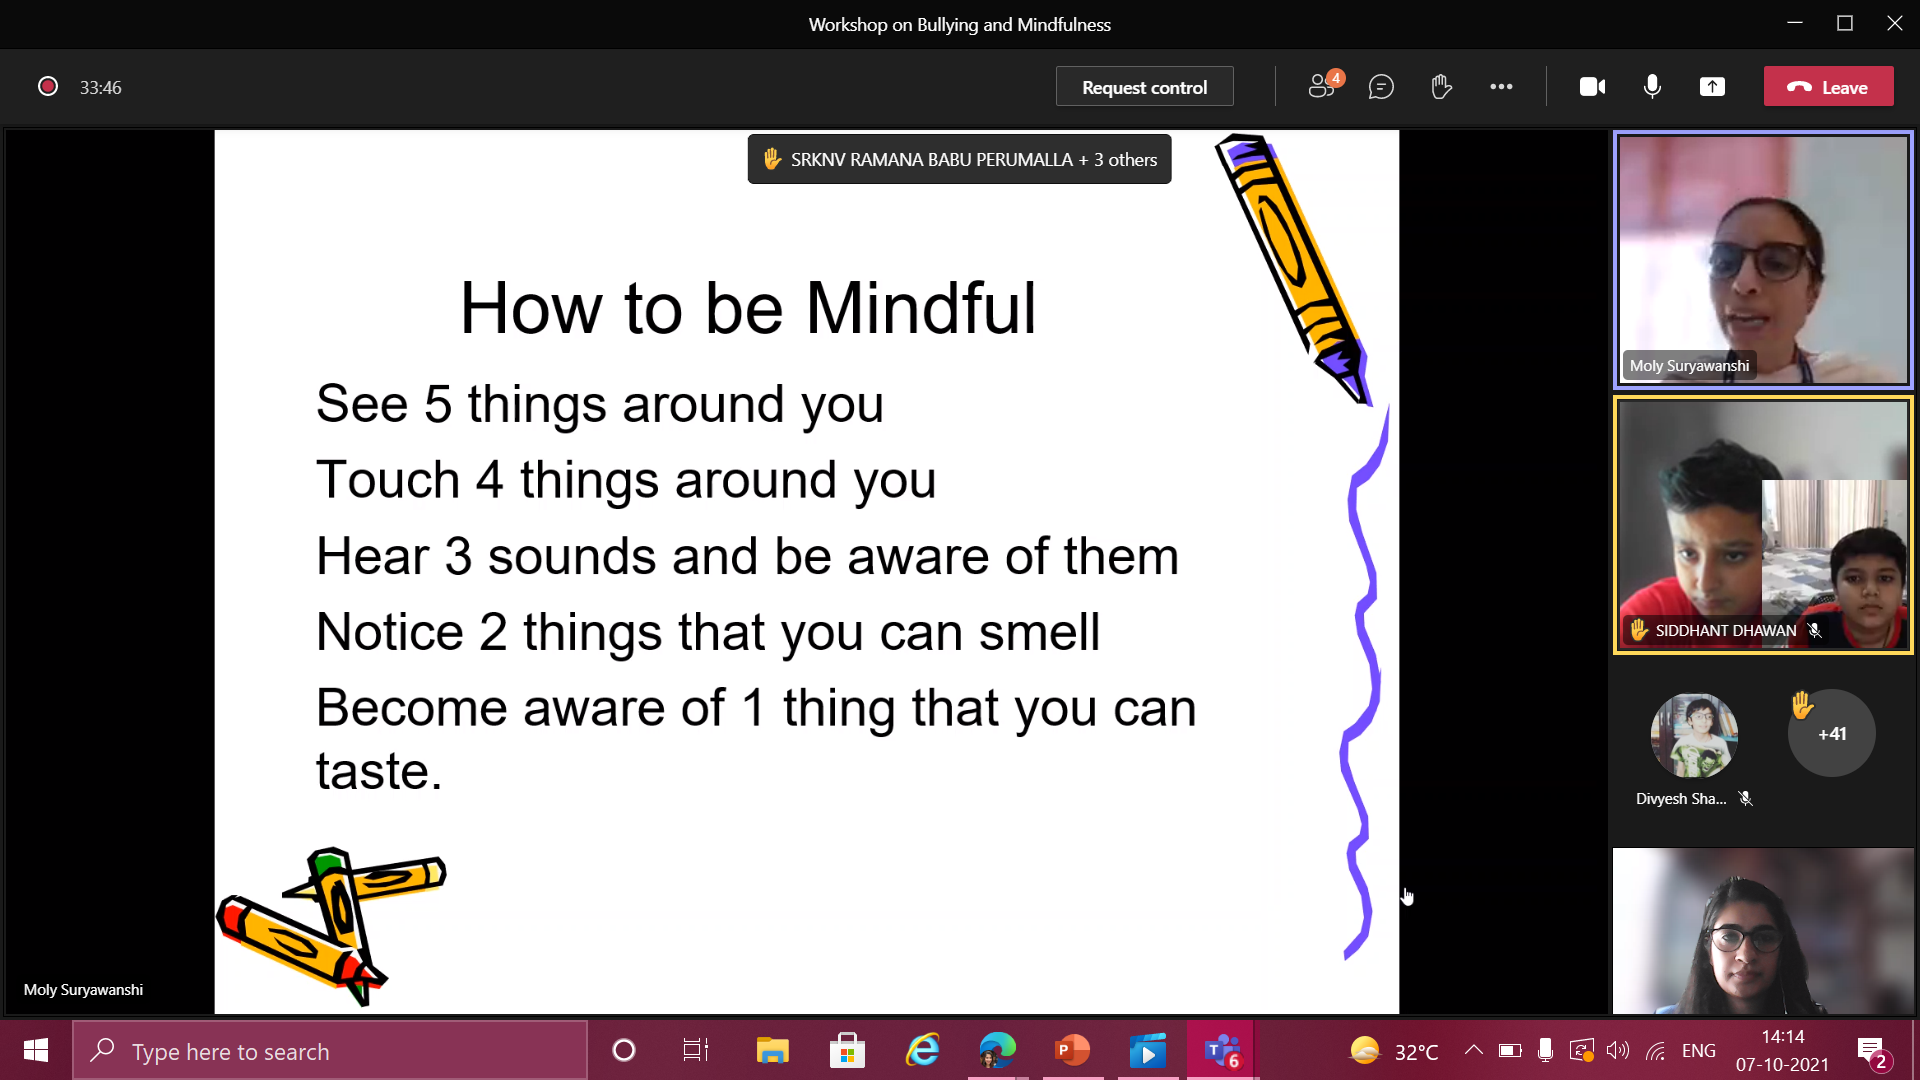The image size is (1920, 1080).
Task: Expand hidden system tray icons
Action: coord(1473,1050)
